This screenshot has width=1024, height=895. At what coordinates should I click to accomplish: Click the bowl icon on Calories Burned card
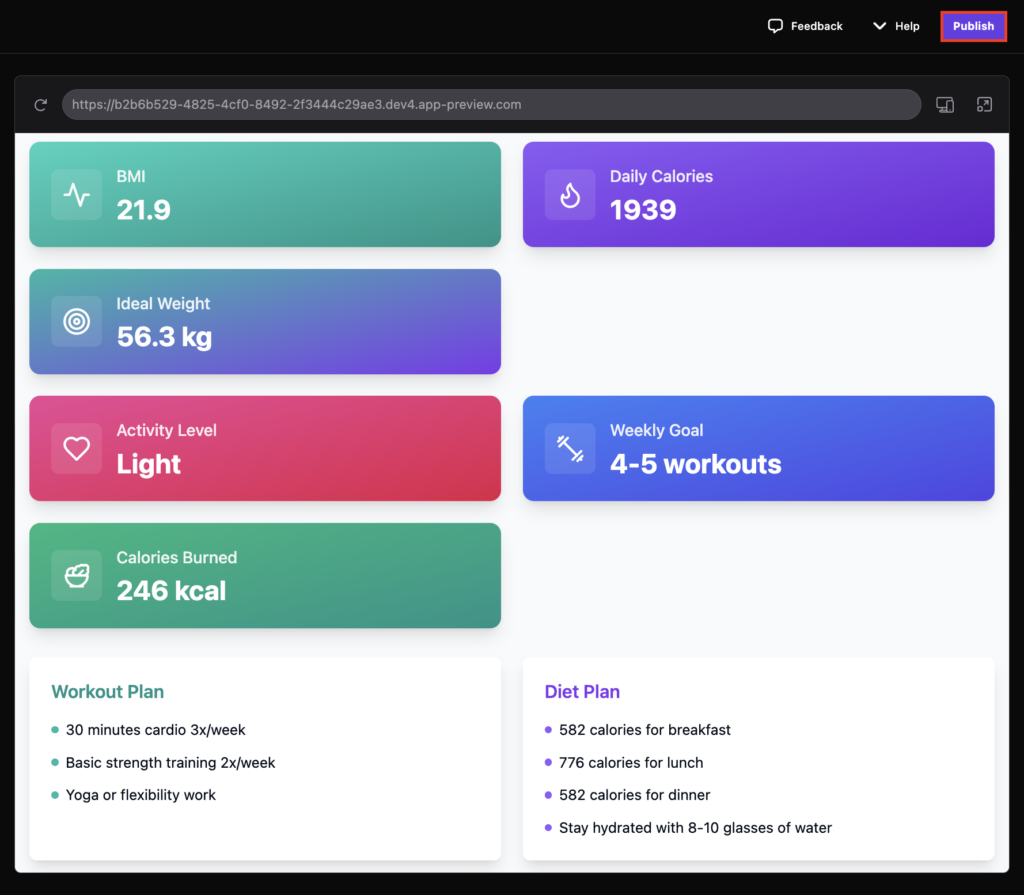76,575
